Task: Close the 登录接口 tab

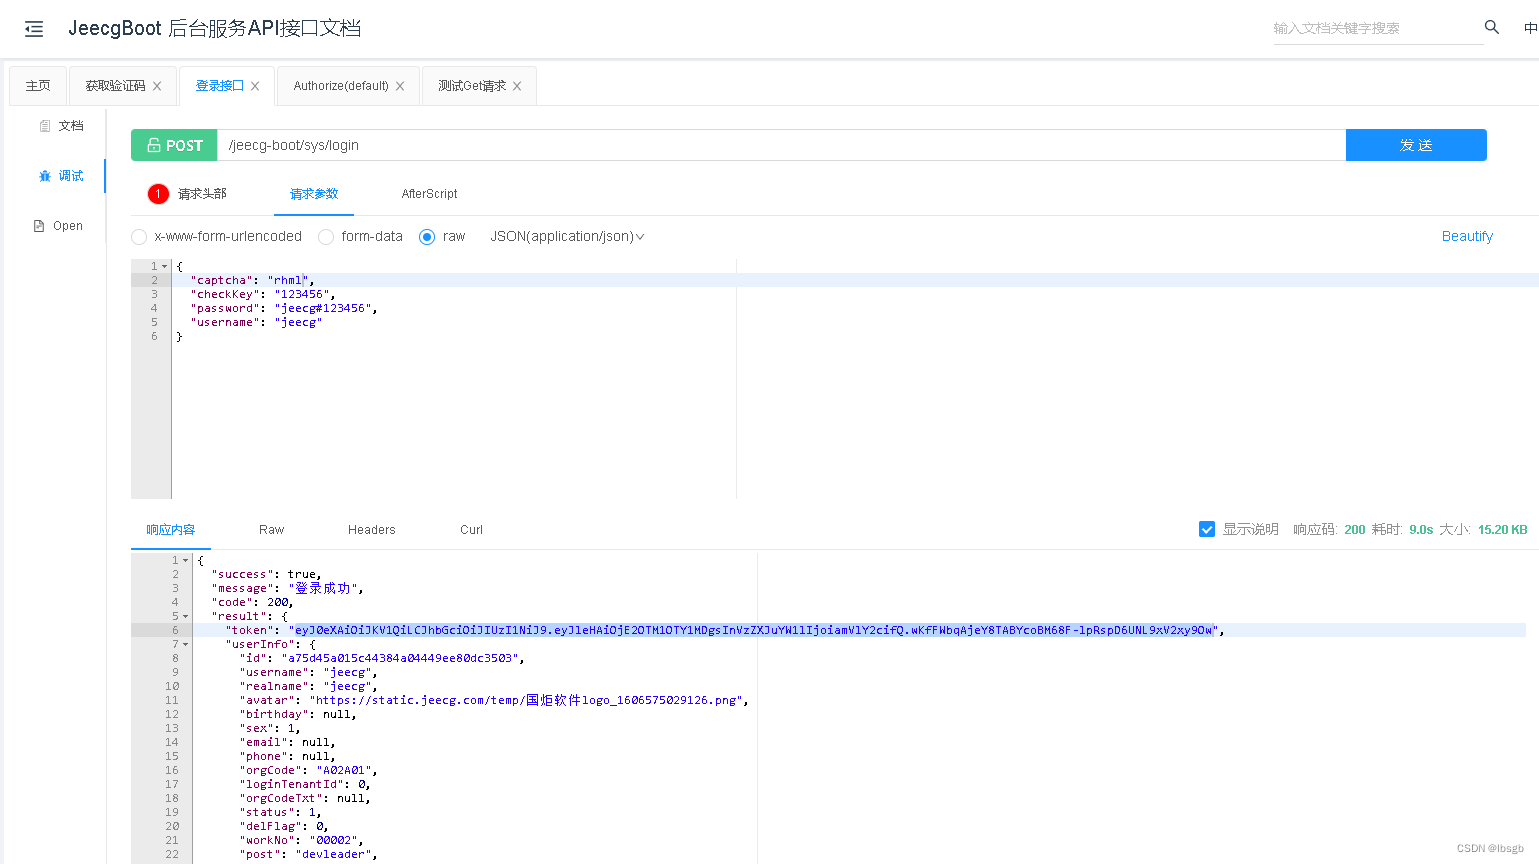Action: tap(255, 86)
